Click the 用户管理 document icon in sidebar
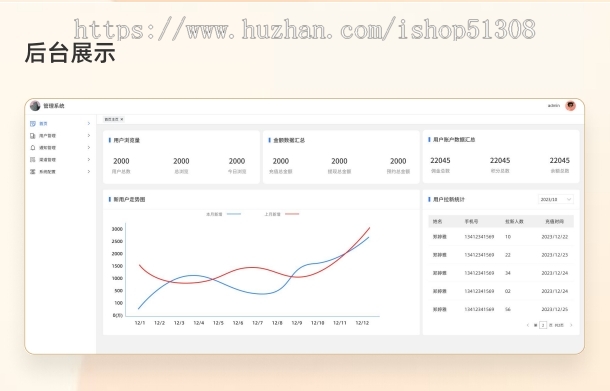 33,136
